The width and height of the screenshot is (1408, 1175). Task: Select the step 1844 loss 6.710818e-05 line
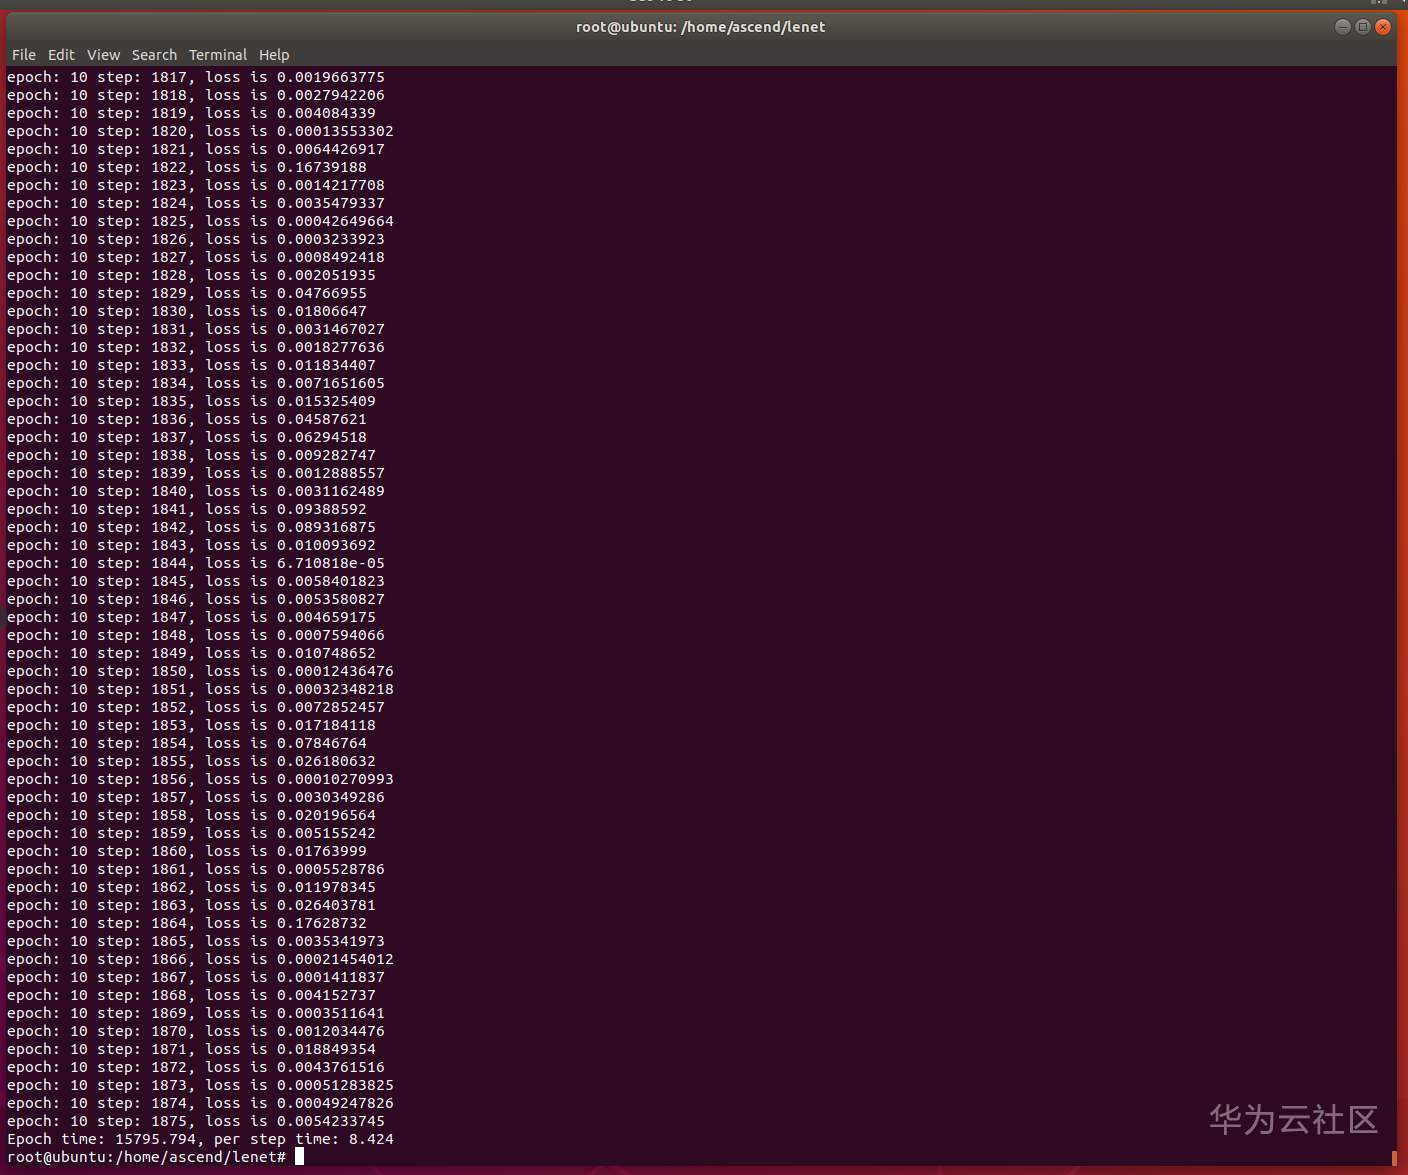pos(196,563)
